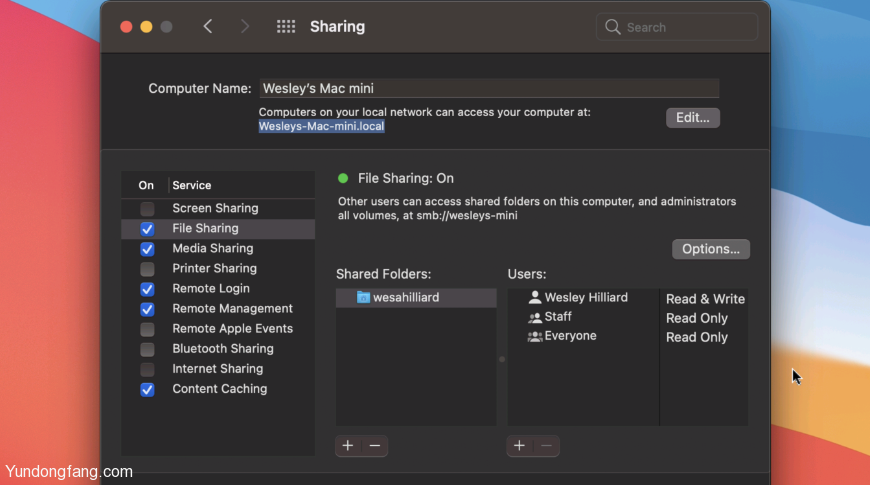
Task: Disable Content Caching checkbox
Action: pos(147,390)
